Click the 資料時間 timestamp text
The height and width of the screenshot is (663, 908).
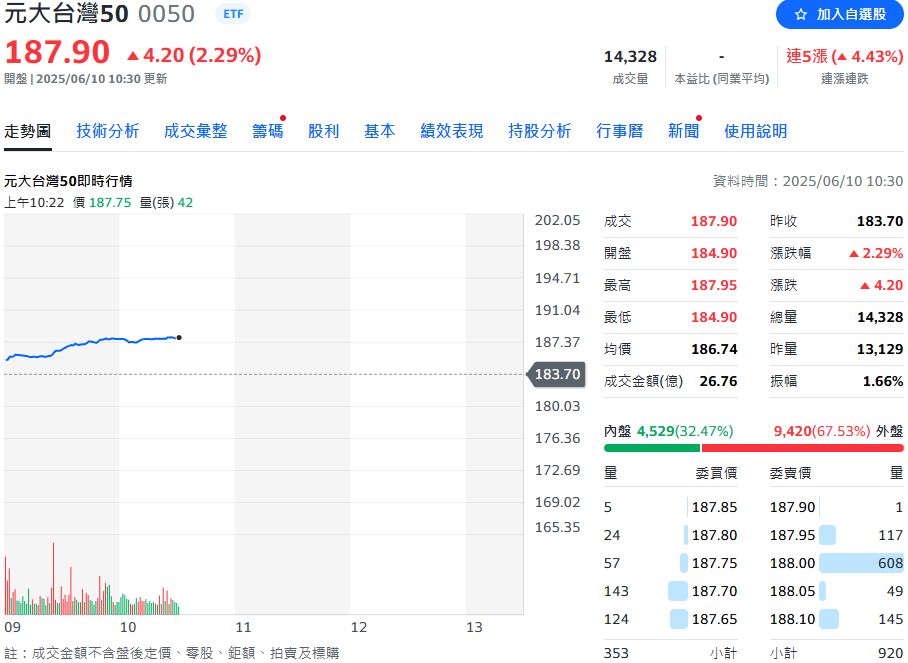[808, 181]
